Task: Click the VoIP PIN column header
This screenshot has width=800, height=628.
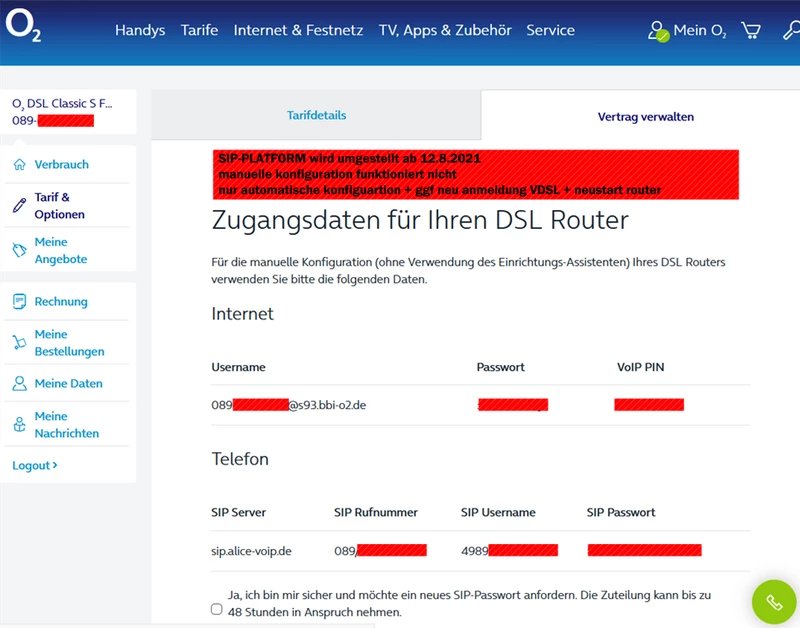Action: (x=640, y=367)
